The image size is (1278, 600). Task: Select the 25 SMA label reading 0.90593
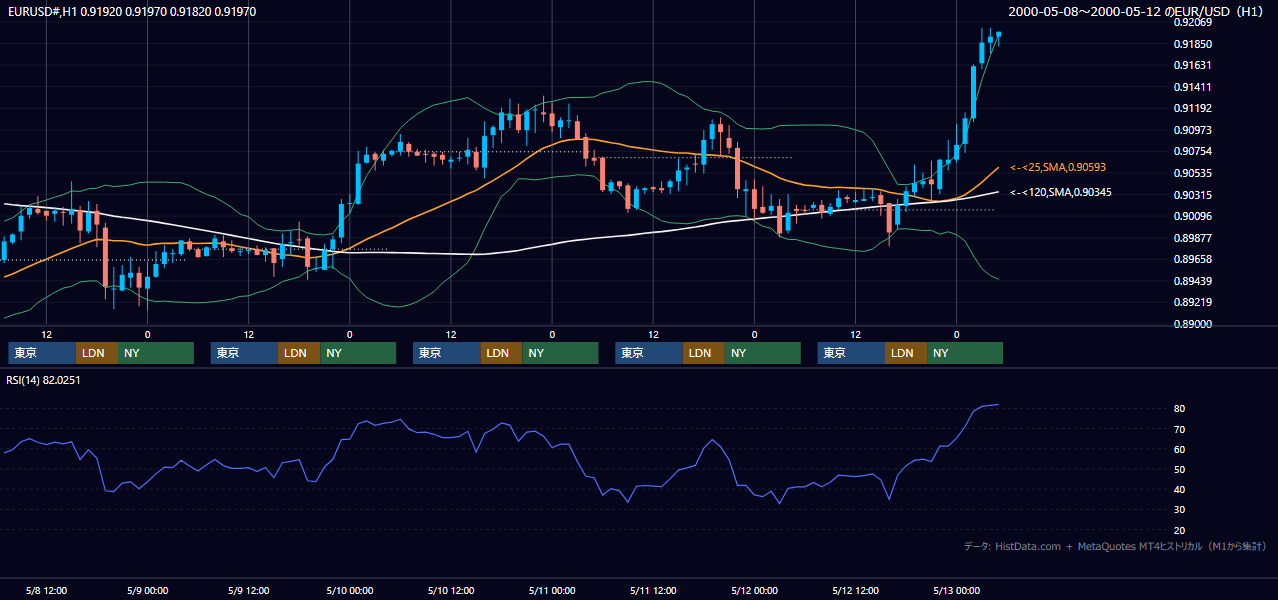(x=1060, y=167)
